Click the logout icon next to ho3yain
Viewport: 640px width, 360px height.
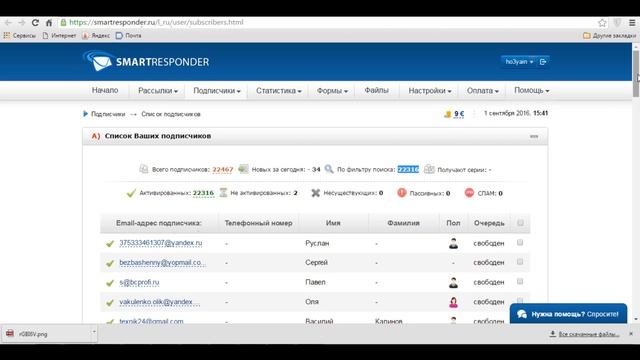coord(543,62)
